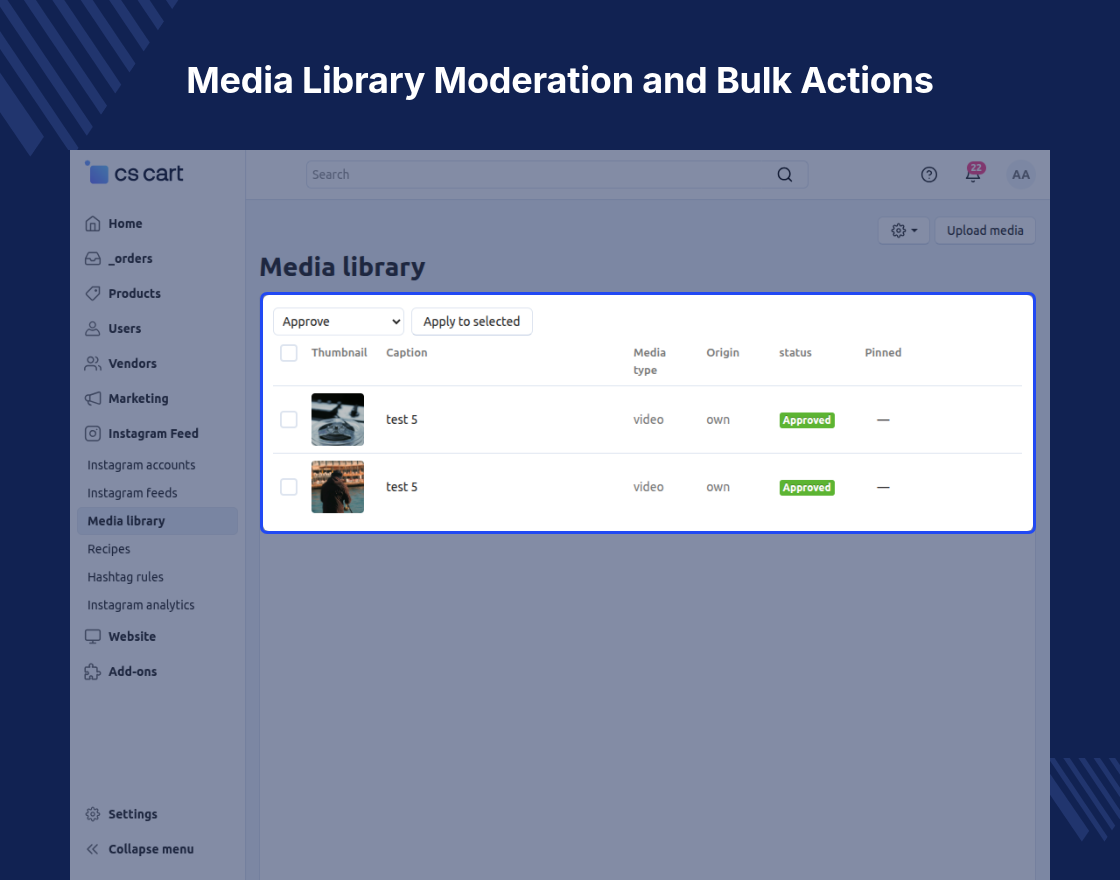Go to the Instagram analytics menu item
The width and height of the screenshot is (1120, 880).
click(141, 605)
